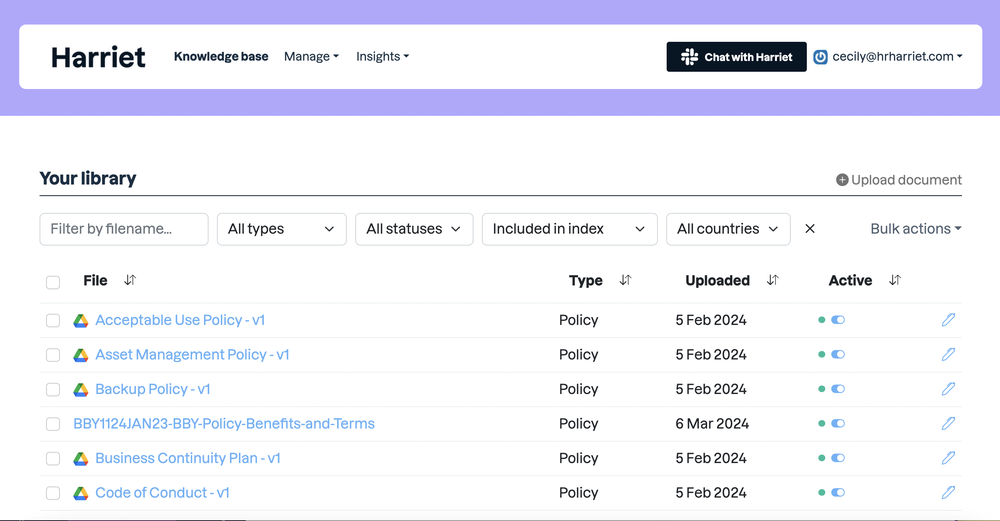Click the Chat with Harriet button
Viewport: 1000px width, 521px height.
click(x=736, y=57)
